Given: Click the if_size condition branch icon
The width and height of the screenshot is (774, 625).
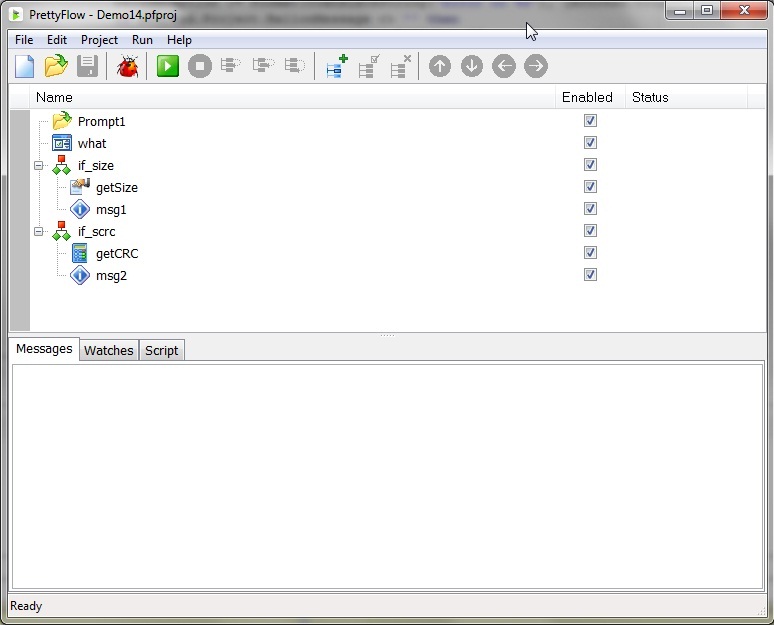Looking at the screenshot, I should (61, 165).
